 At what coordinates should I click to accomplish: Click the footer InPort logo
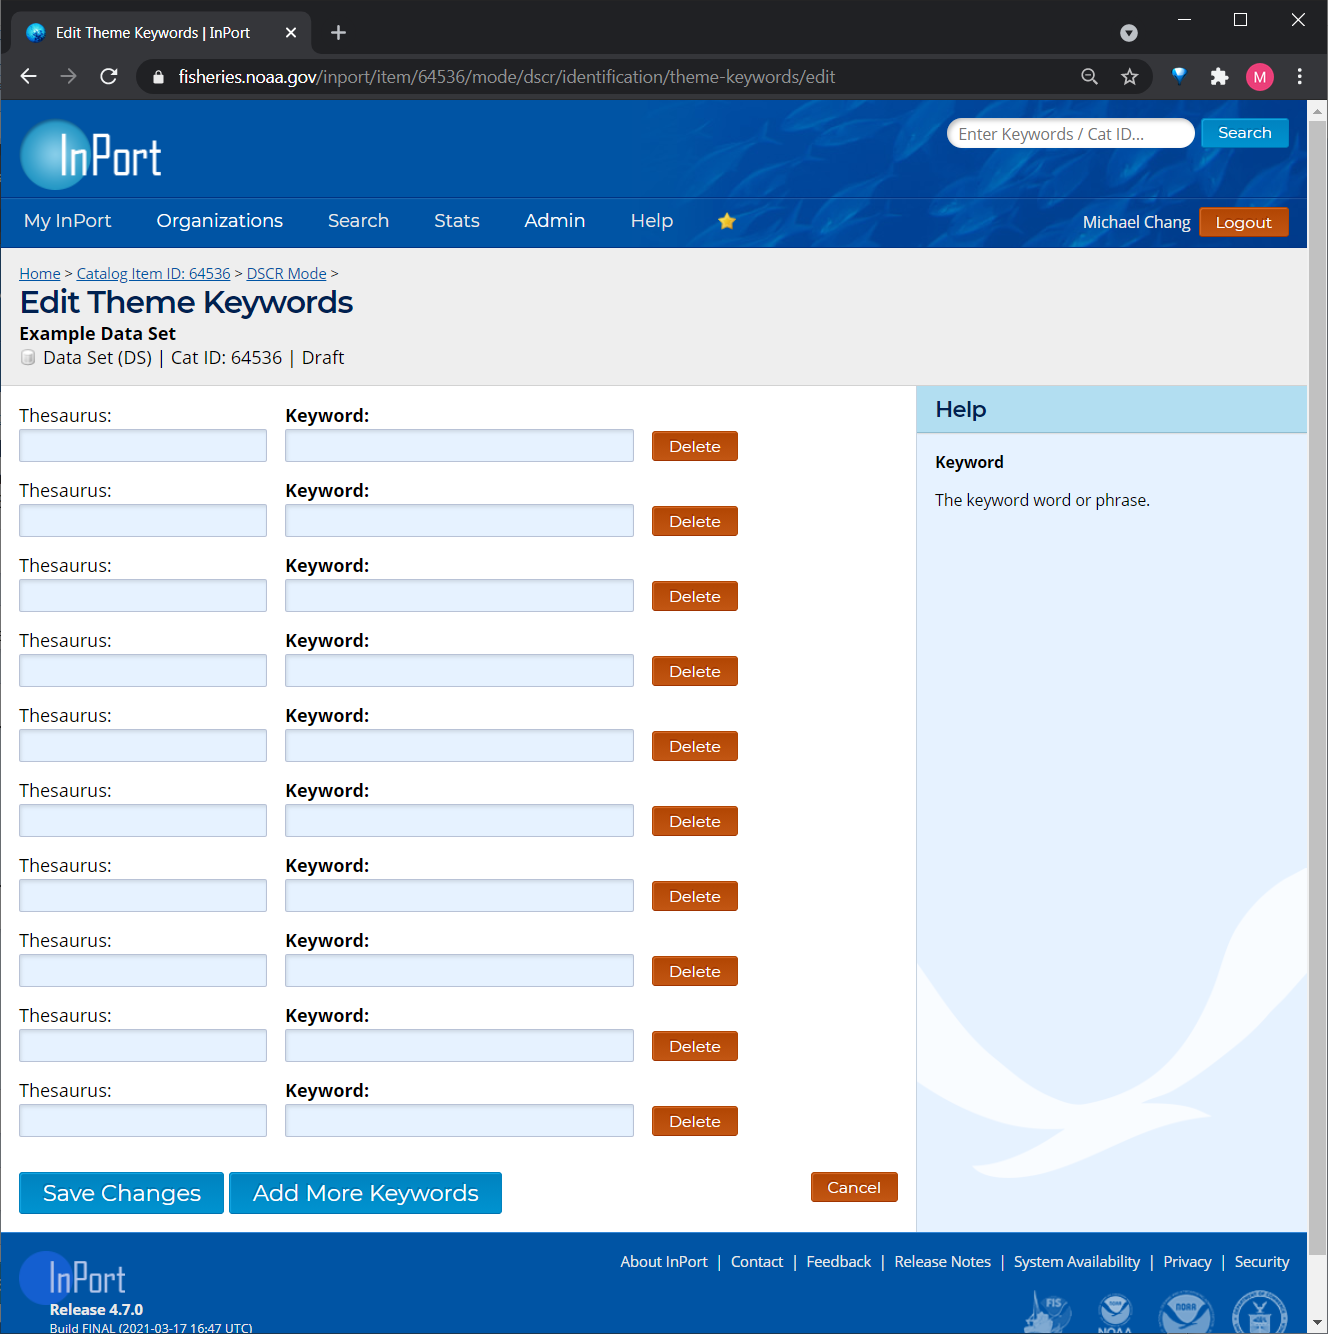(74, 1278)
